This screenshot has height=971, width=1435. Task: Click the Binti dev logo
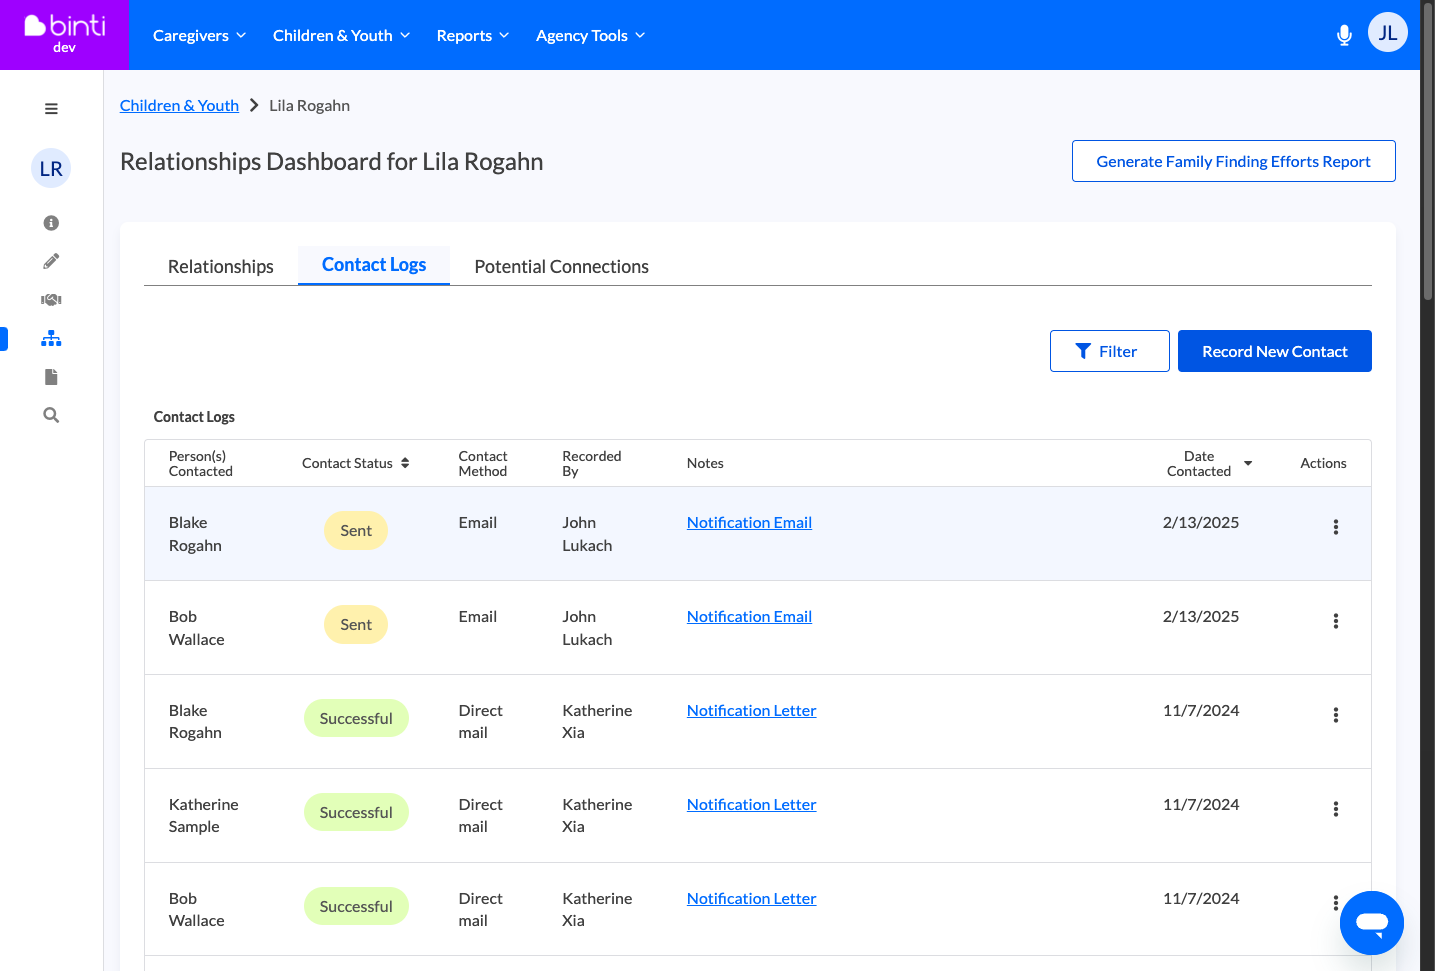tap(65, 34)
